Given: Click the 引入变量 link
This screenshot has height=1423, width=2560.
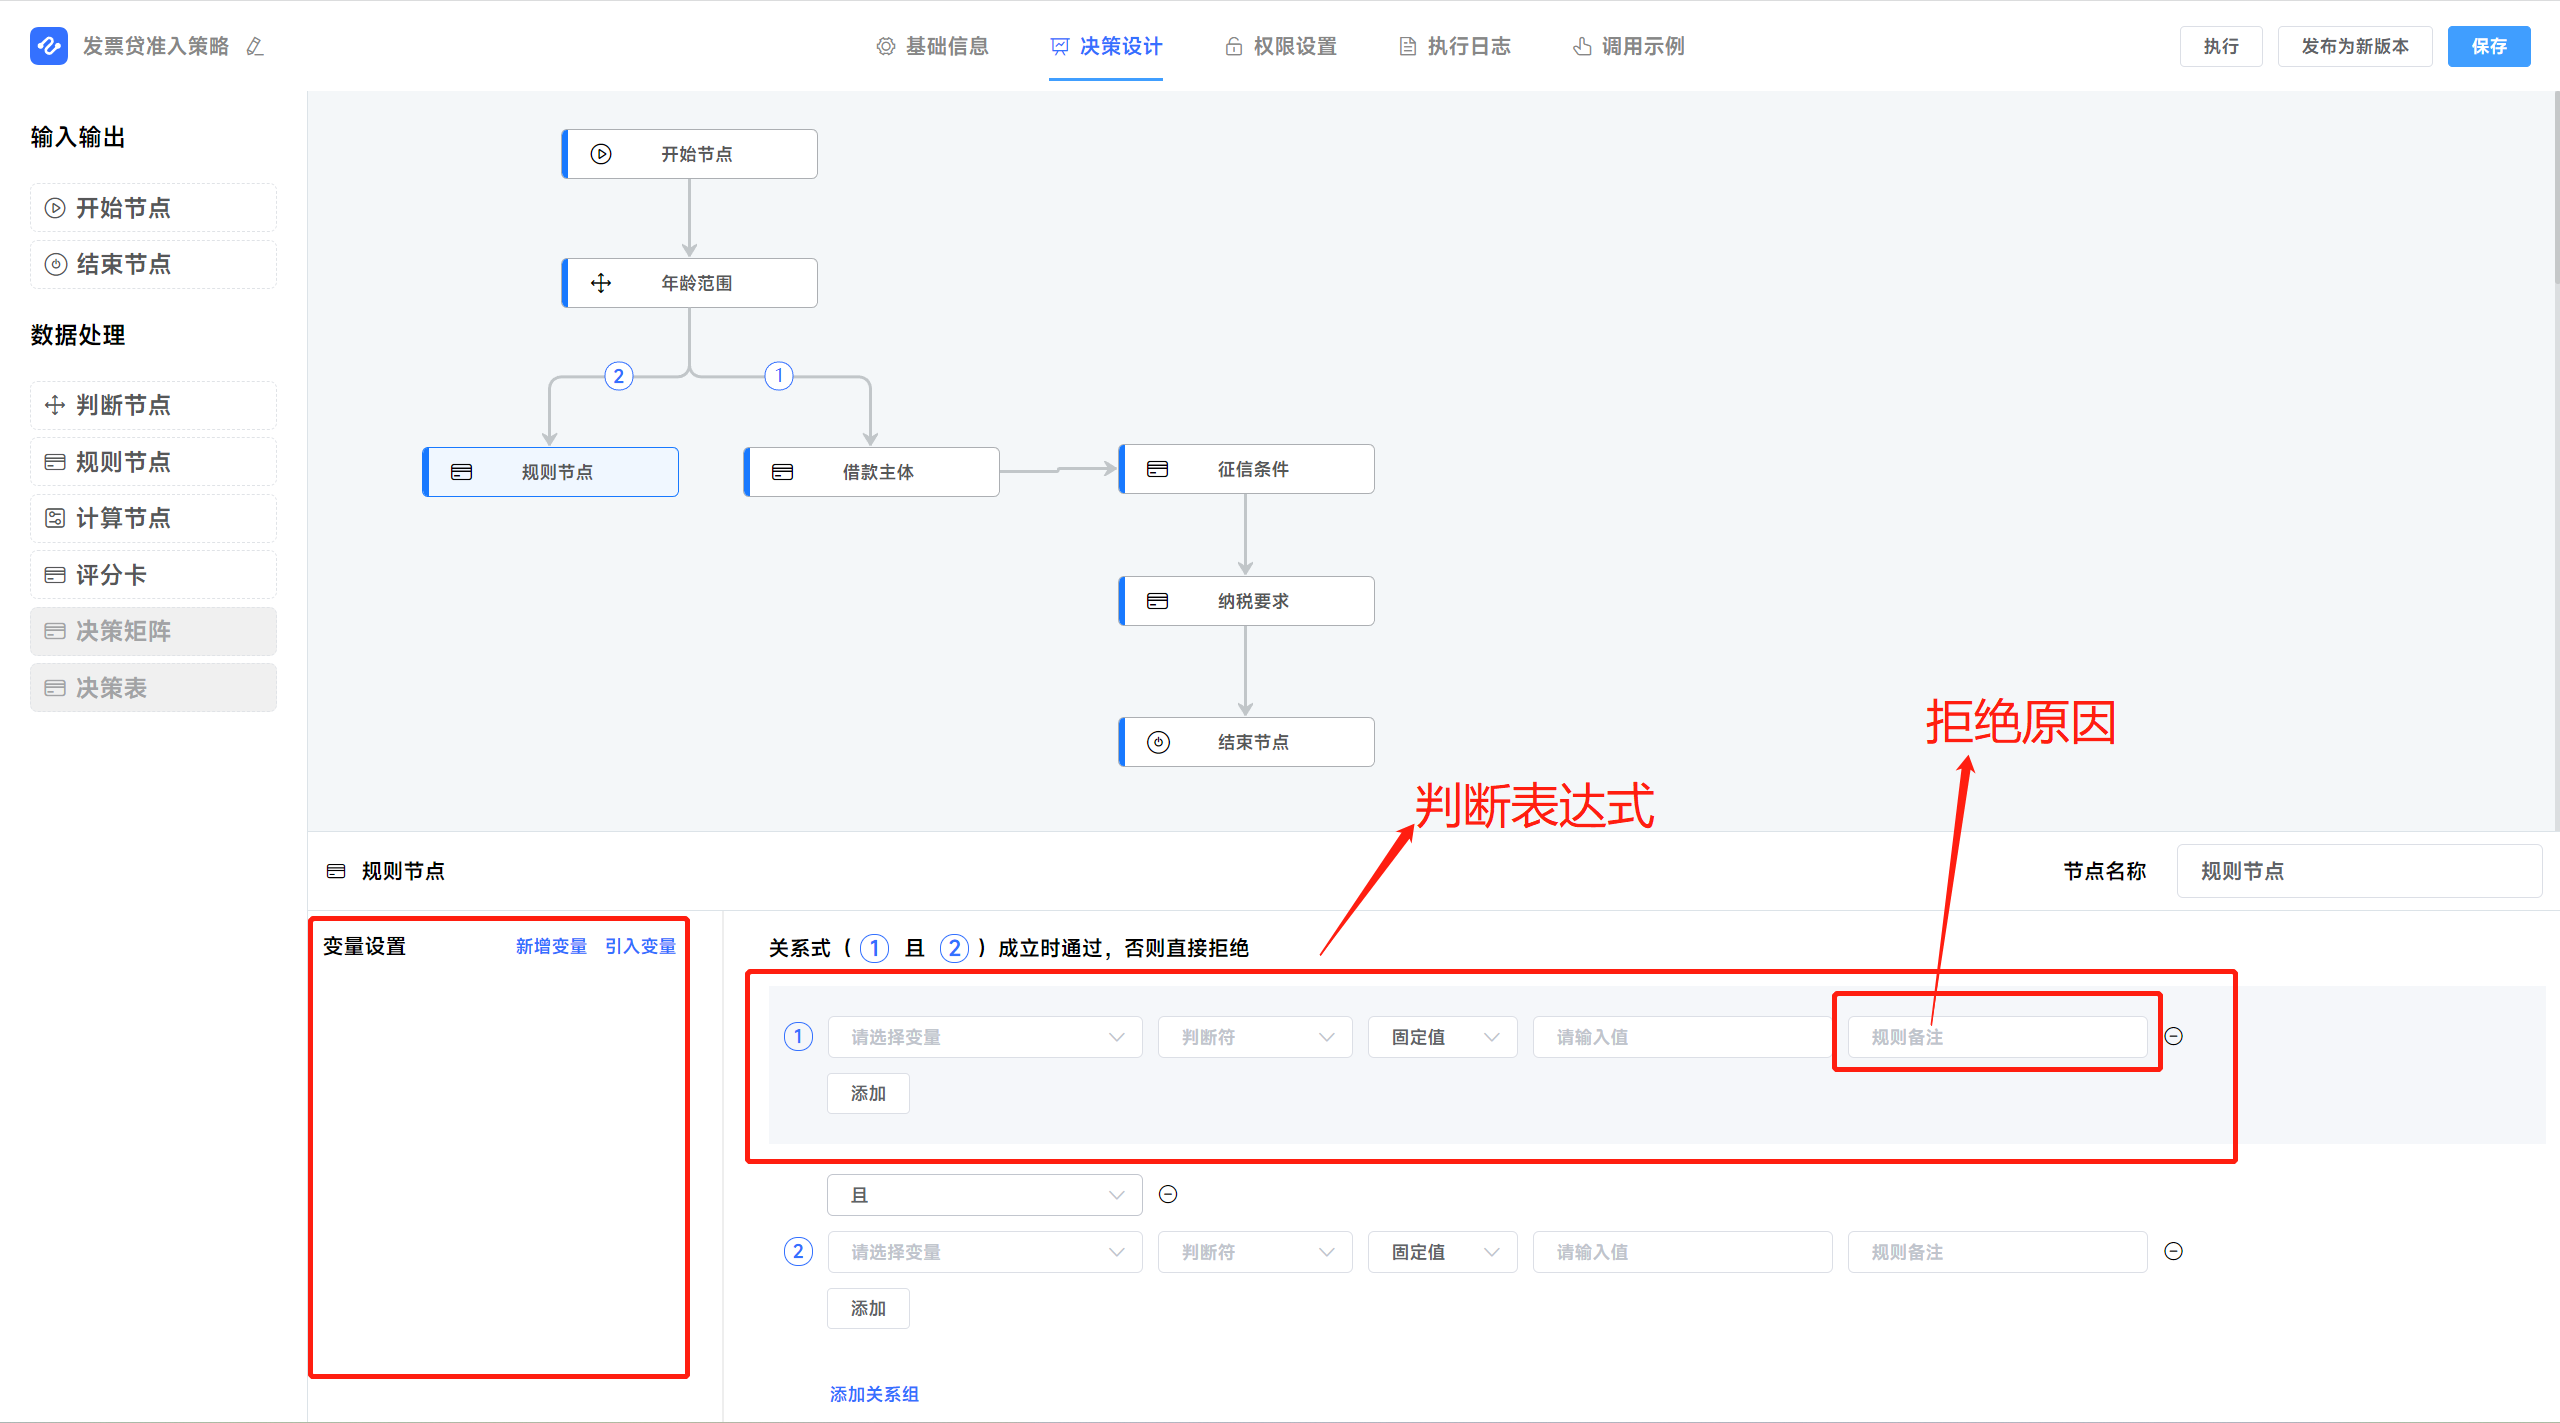Looking at the screenshot, I should (640, 946).
